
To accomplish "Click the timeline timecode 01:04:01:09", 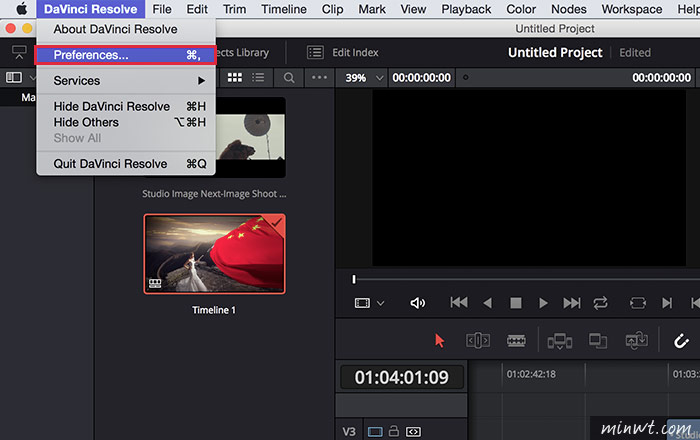I will (x=402, y=378).
